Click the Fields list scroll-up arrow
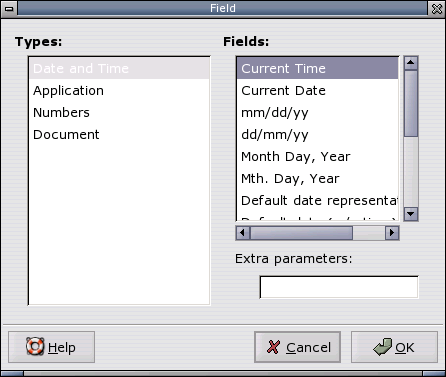 coord(411,63)
